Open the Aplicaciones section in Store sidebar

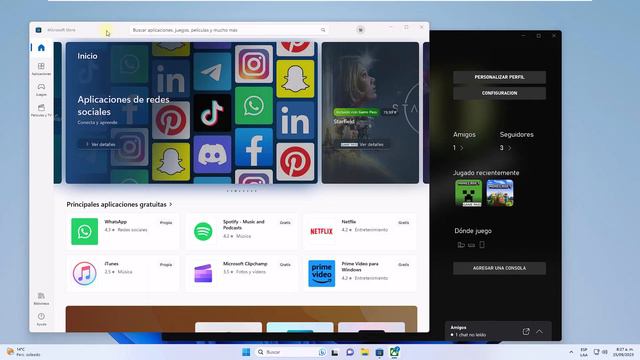tap(41, 69)
